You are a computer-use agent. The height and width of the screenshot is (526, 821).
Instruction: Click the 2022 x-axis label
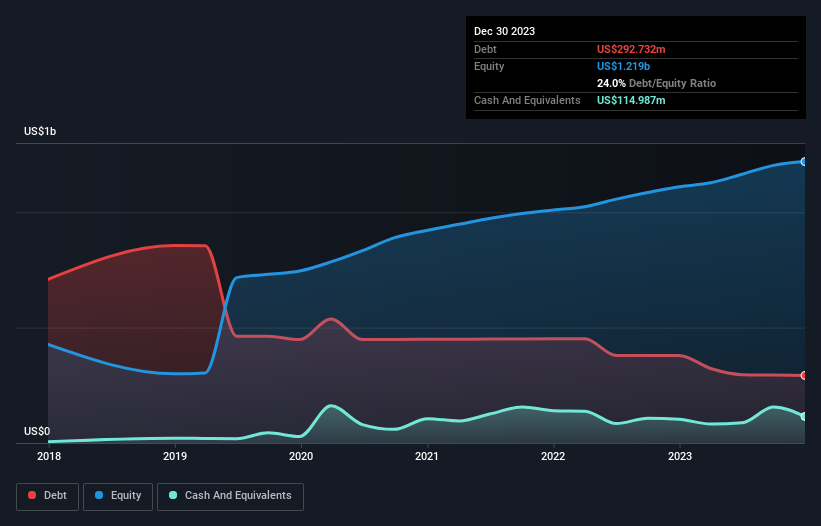pos(553,456)
